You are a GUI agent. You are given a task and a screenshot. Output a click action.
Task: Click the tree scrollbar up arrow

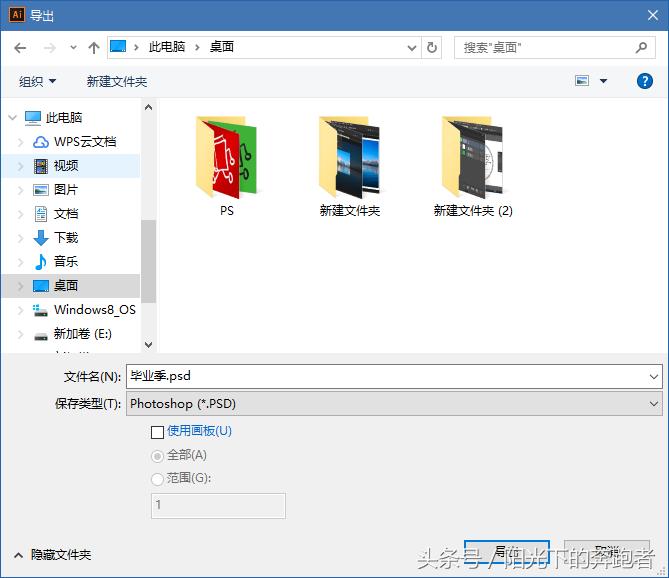(148, 107)
